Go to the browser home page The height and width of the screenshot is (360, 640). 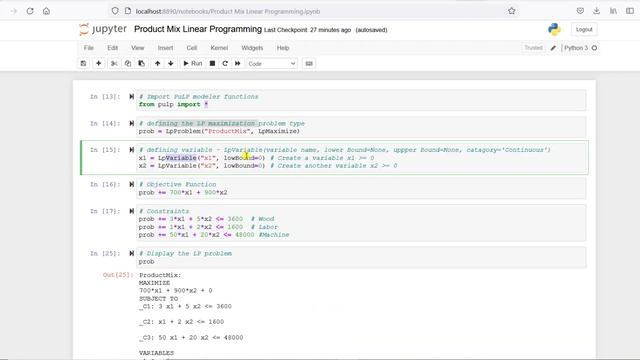(46, 11)
